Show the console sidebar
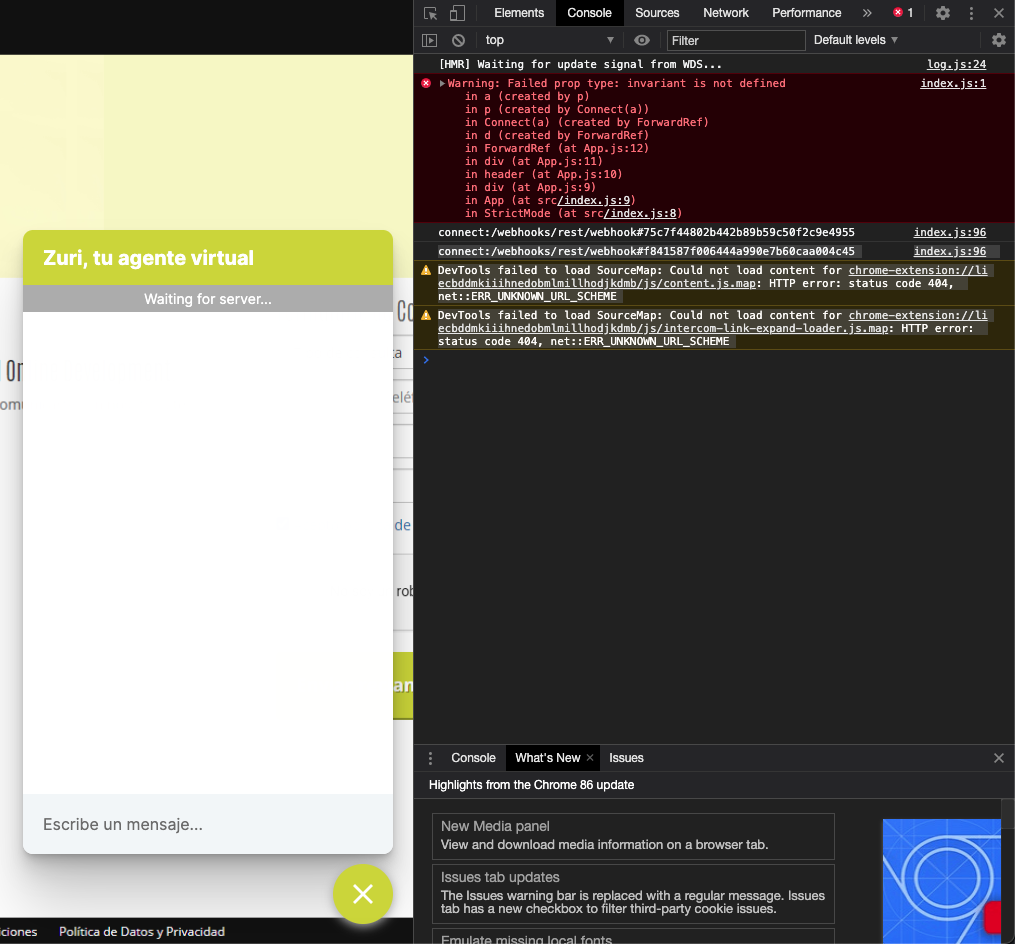This screenshot has width=1015, height=944. click(430, 40)
